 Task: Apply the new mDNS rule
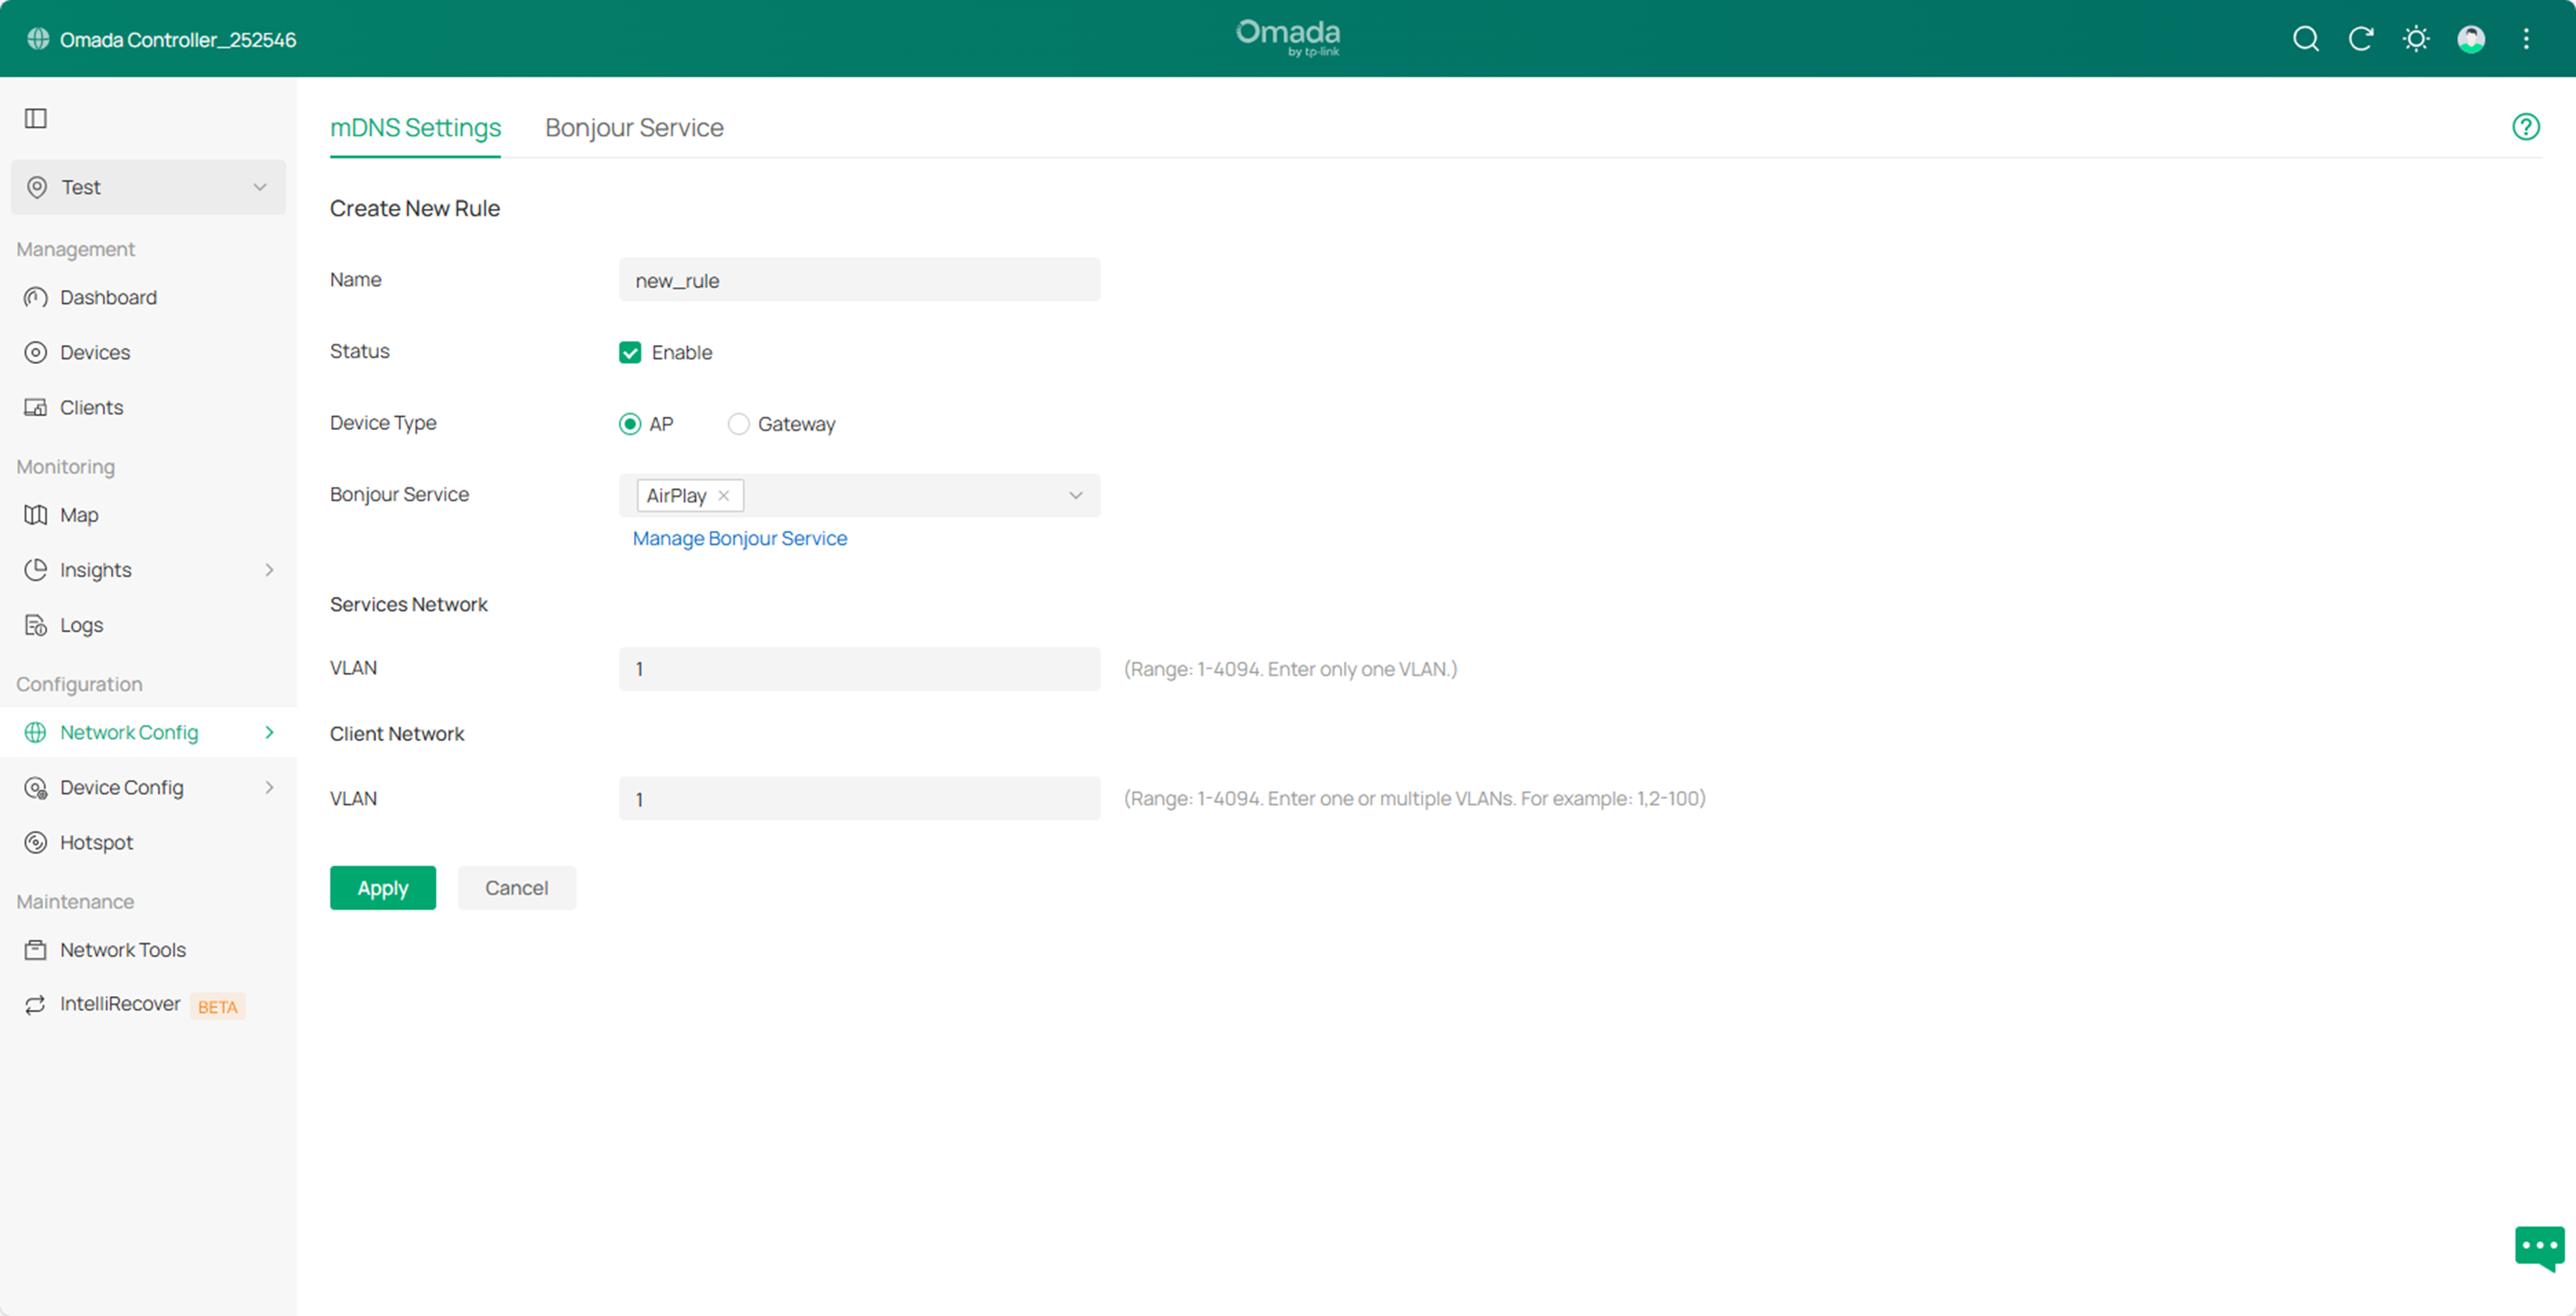pos(382,887)
